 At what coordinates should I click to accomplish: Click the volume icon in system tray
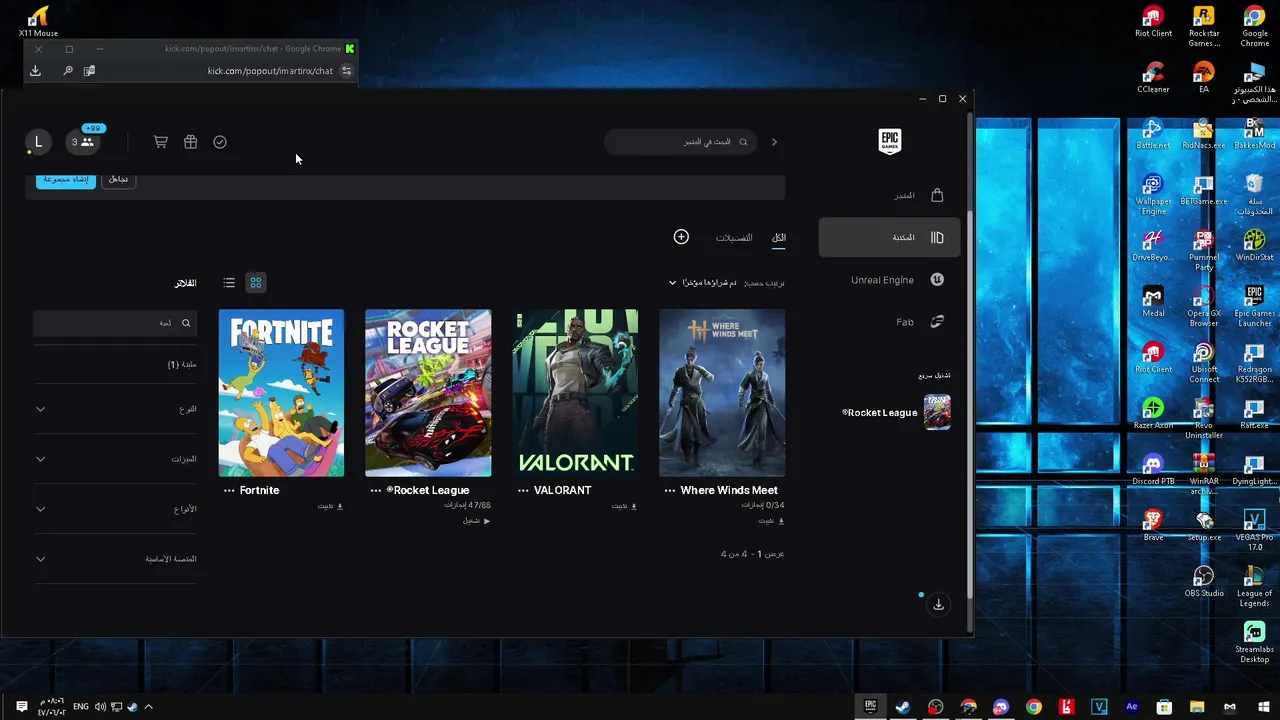[100, 707]
